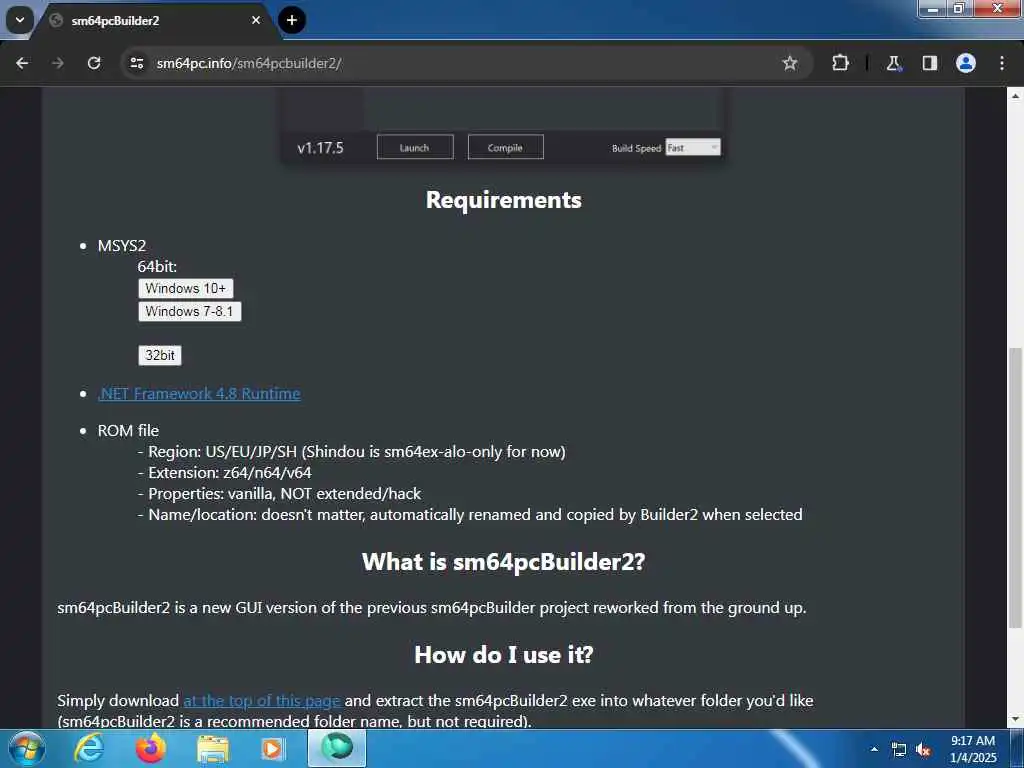Screen dimensions: 1024x768
Task: Click the browser forward arrow
Action: [x=58, y=63]
